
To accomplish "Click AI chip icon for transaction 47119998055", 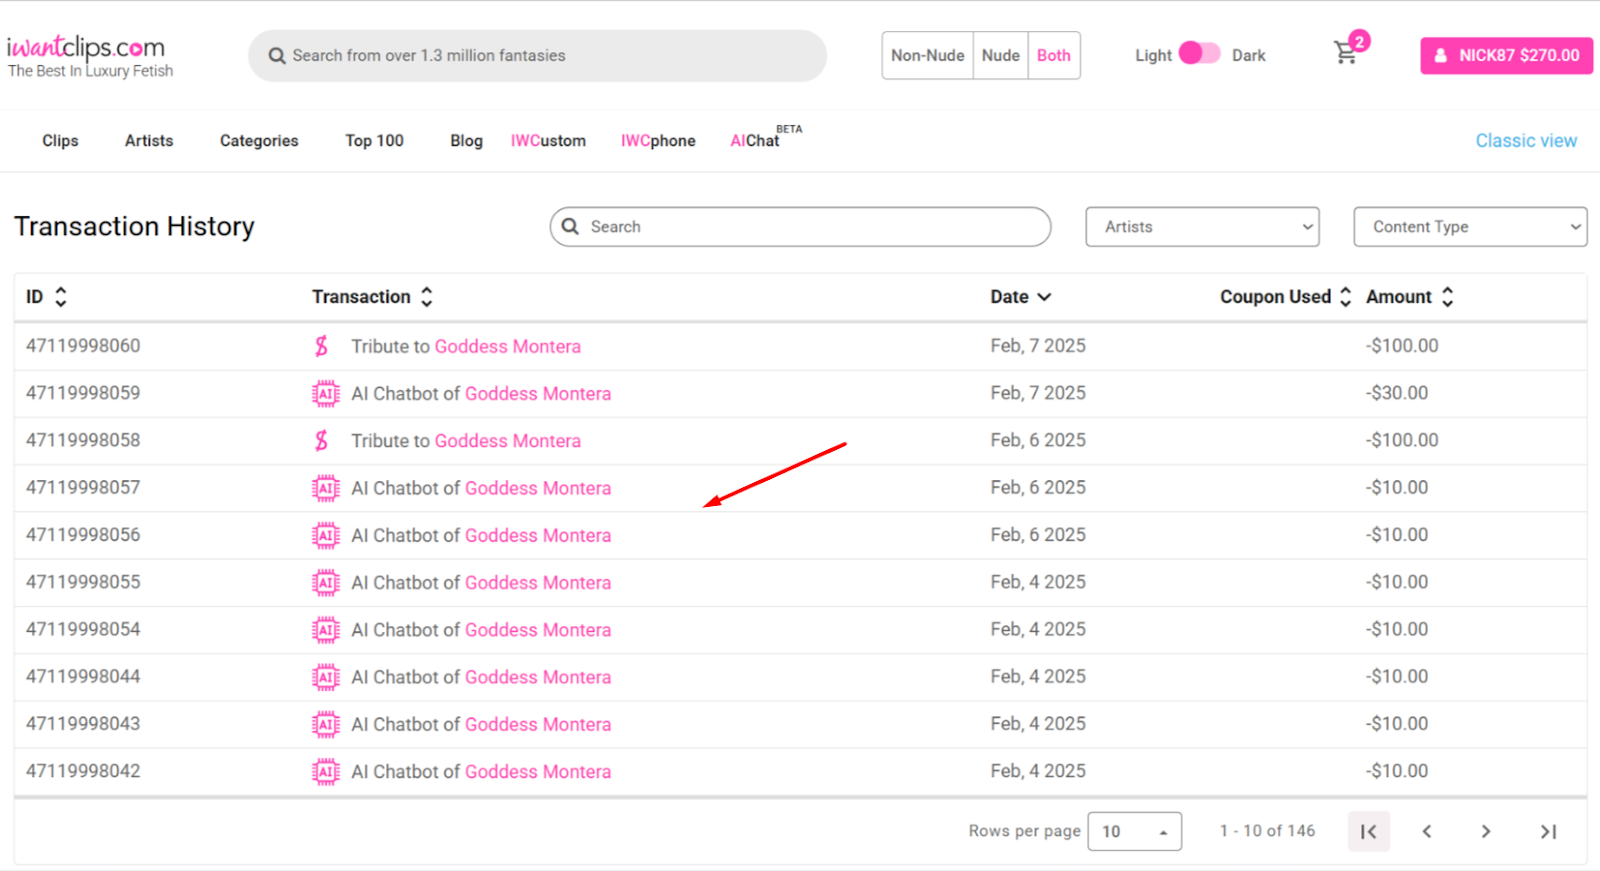I will pyautogui.click(x=325, y=582).
